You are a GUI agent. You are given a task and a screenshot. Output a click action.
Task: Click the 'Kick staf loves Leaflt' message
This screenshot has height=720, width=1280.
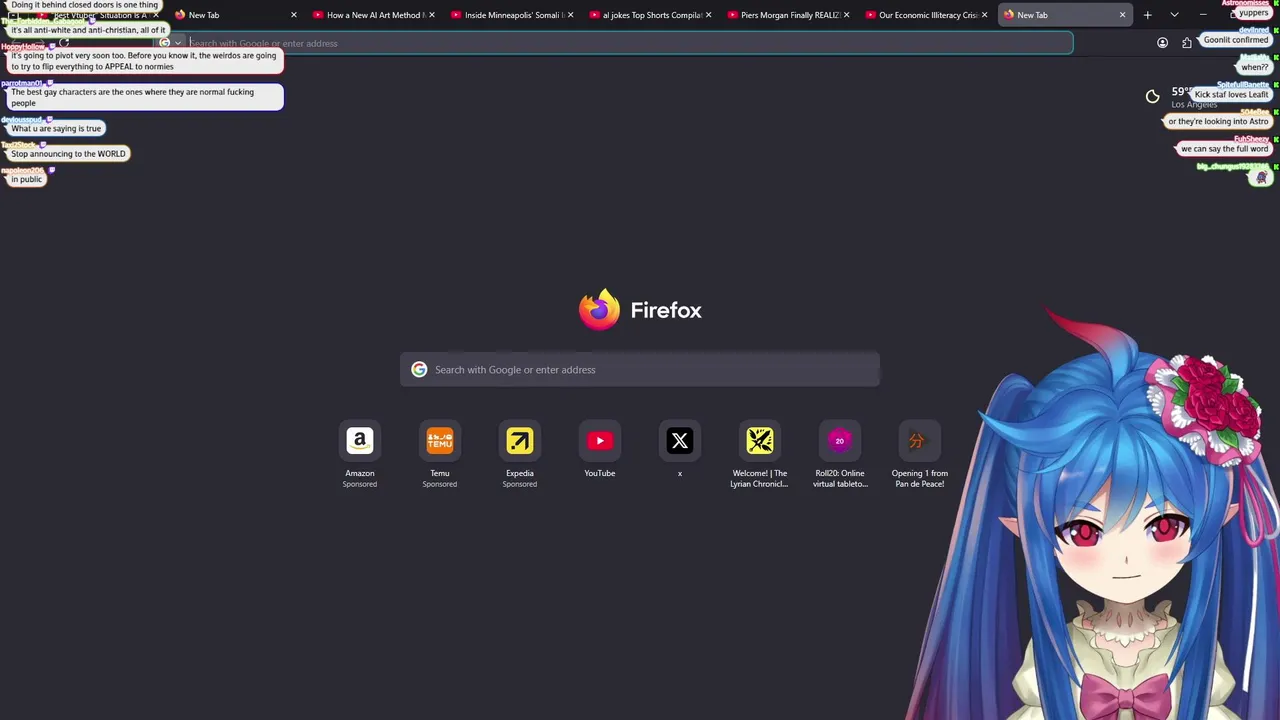1231,94
